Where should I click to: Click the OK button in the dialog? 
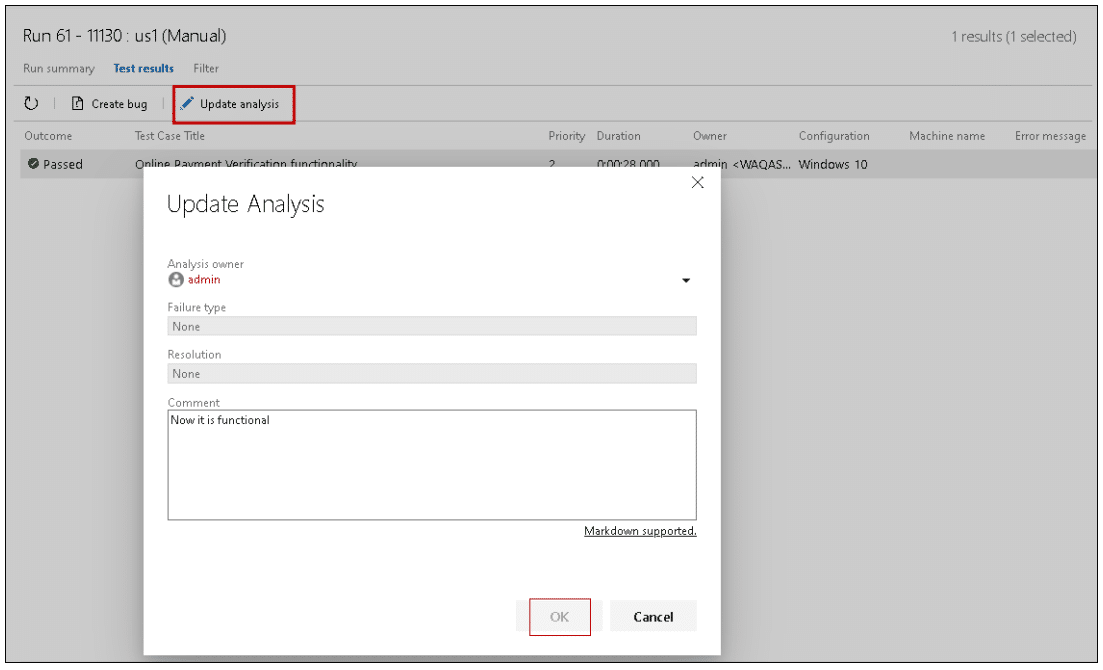[x=559, y=616]
